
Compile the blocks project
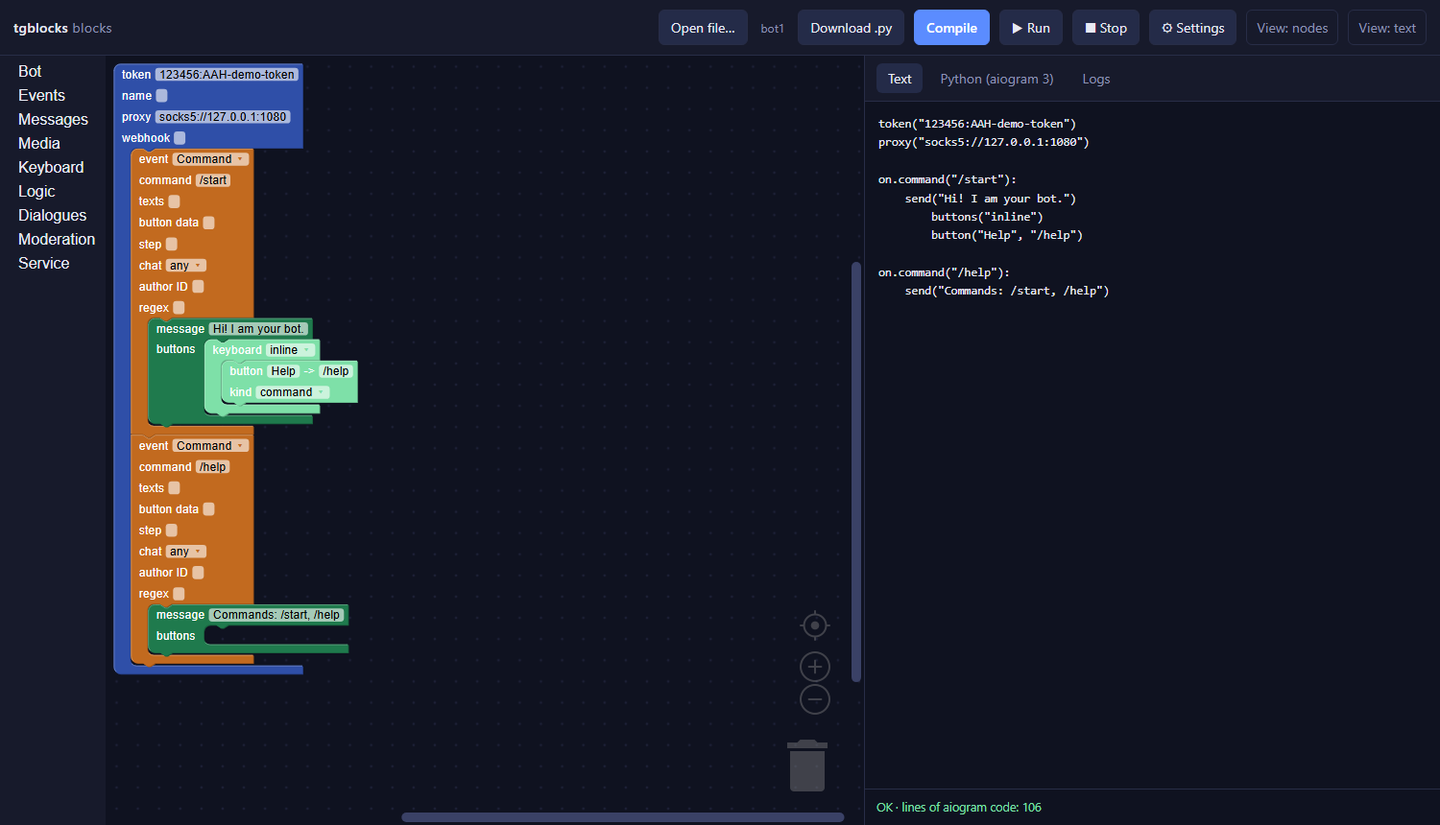pyautogui.click(x=951, y=28)
